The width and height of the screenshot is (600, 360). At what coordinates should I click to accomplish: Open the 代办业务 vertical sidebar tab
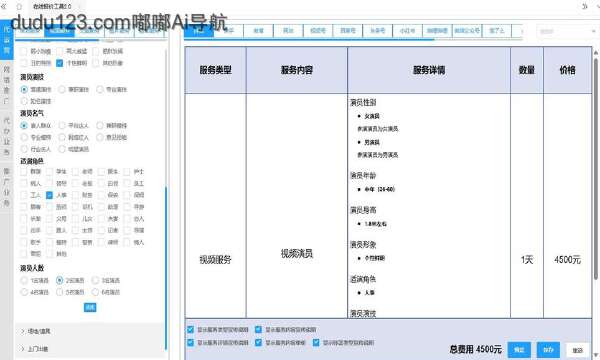click(7, 136)
